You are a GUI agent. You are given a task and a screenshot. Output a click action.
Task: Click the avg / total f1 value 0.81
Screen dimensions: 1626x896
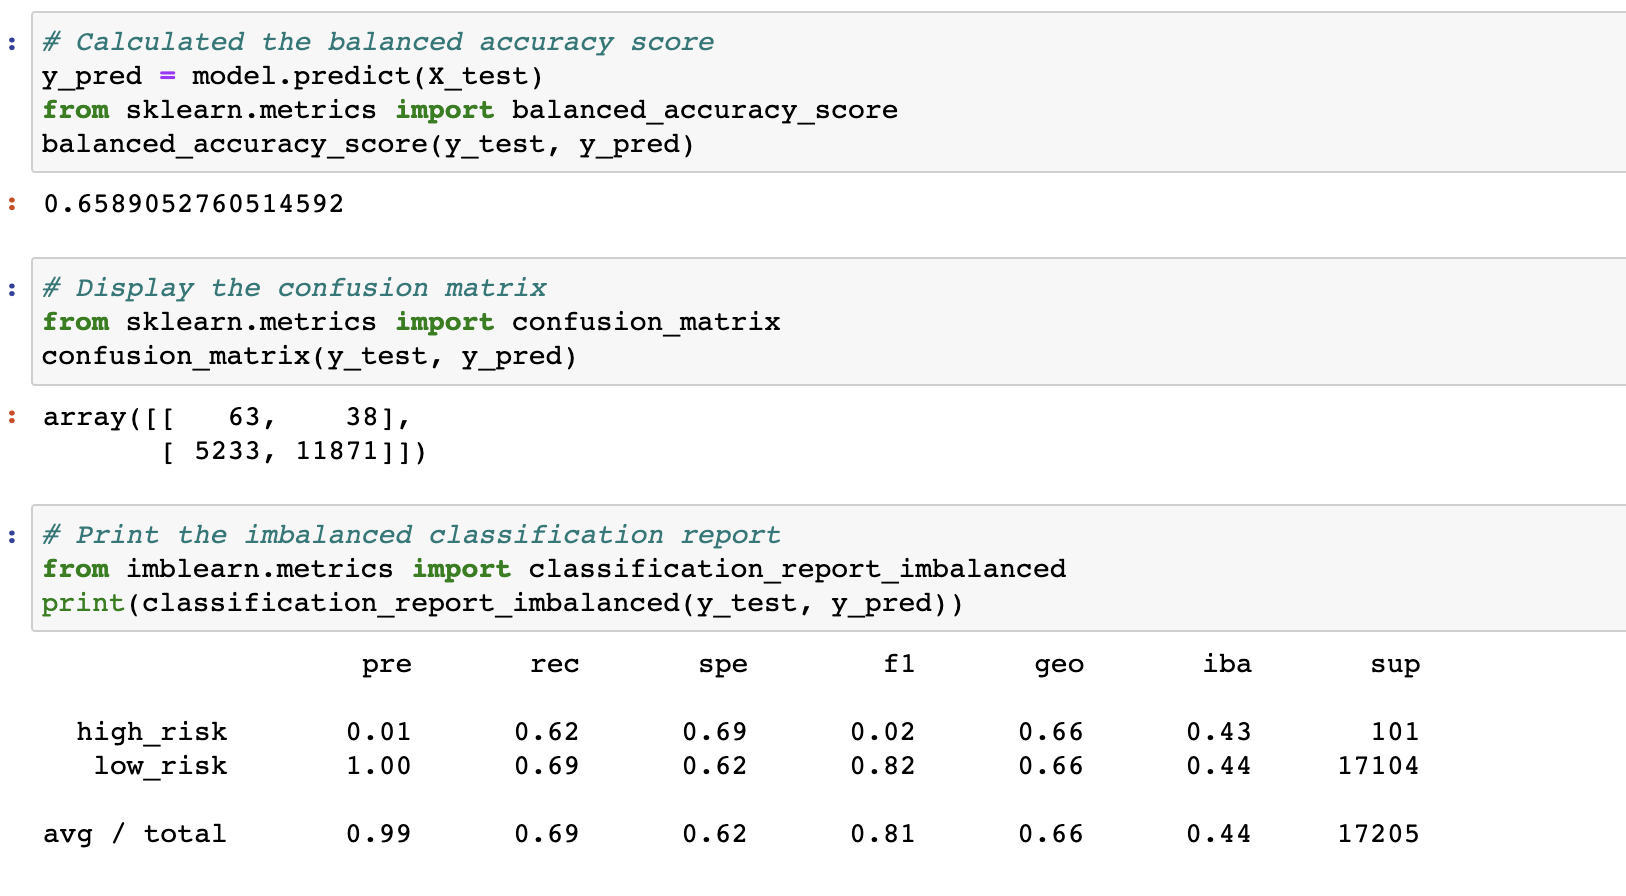[883, 834]
